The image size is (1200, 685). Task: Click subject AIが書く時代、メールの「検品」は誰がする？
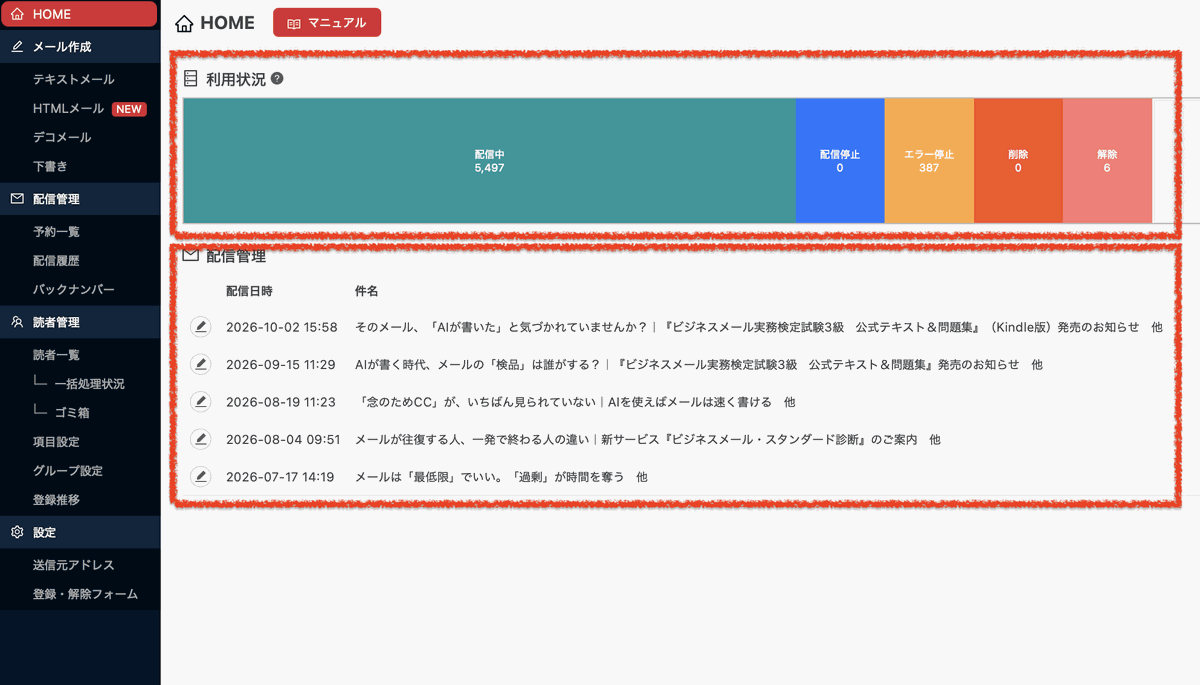478,365
